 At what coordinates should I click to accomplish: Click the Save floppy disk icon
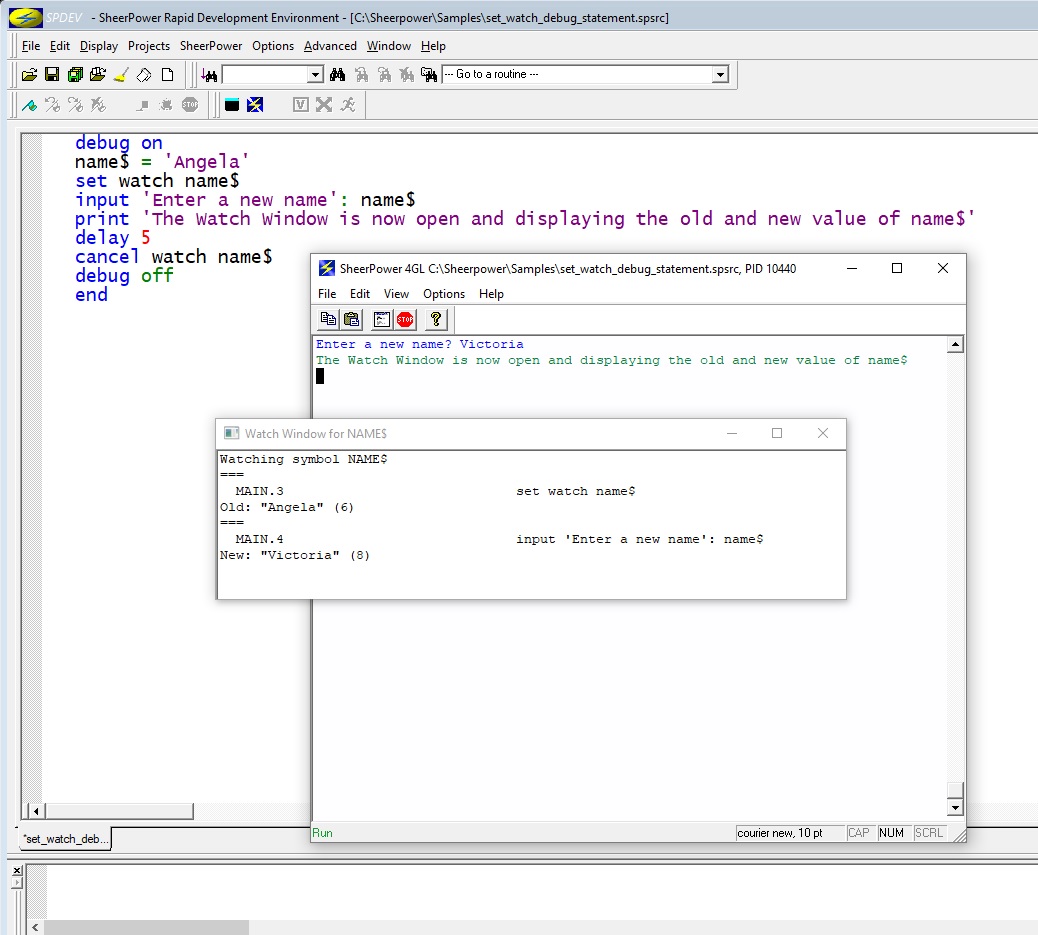52,75
